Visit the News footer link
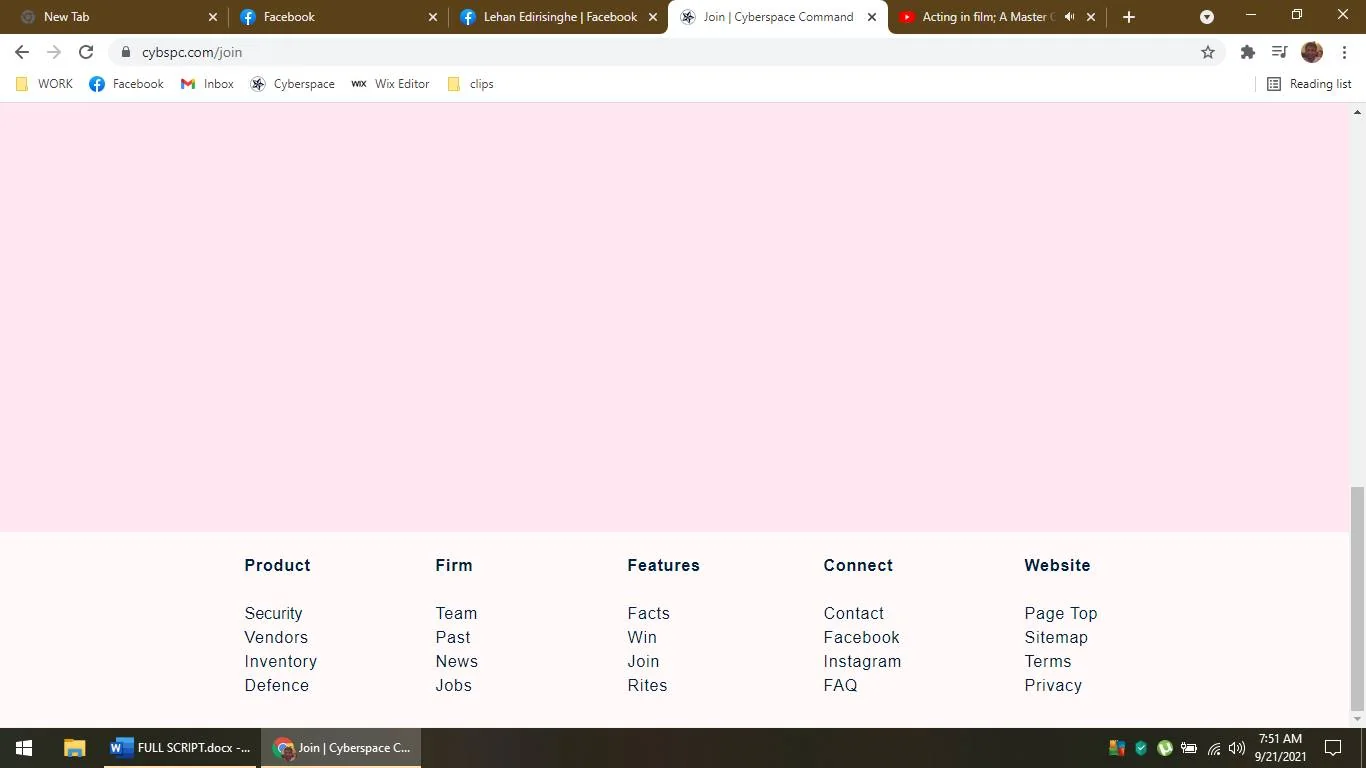Viewport: 1366px width, 768px height. 457,661
